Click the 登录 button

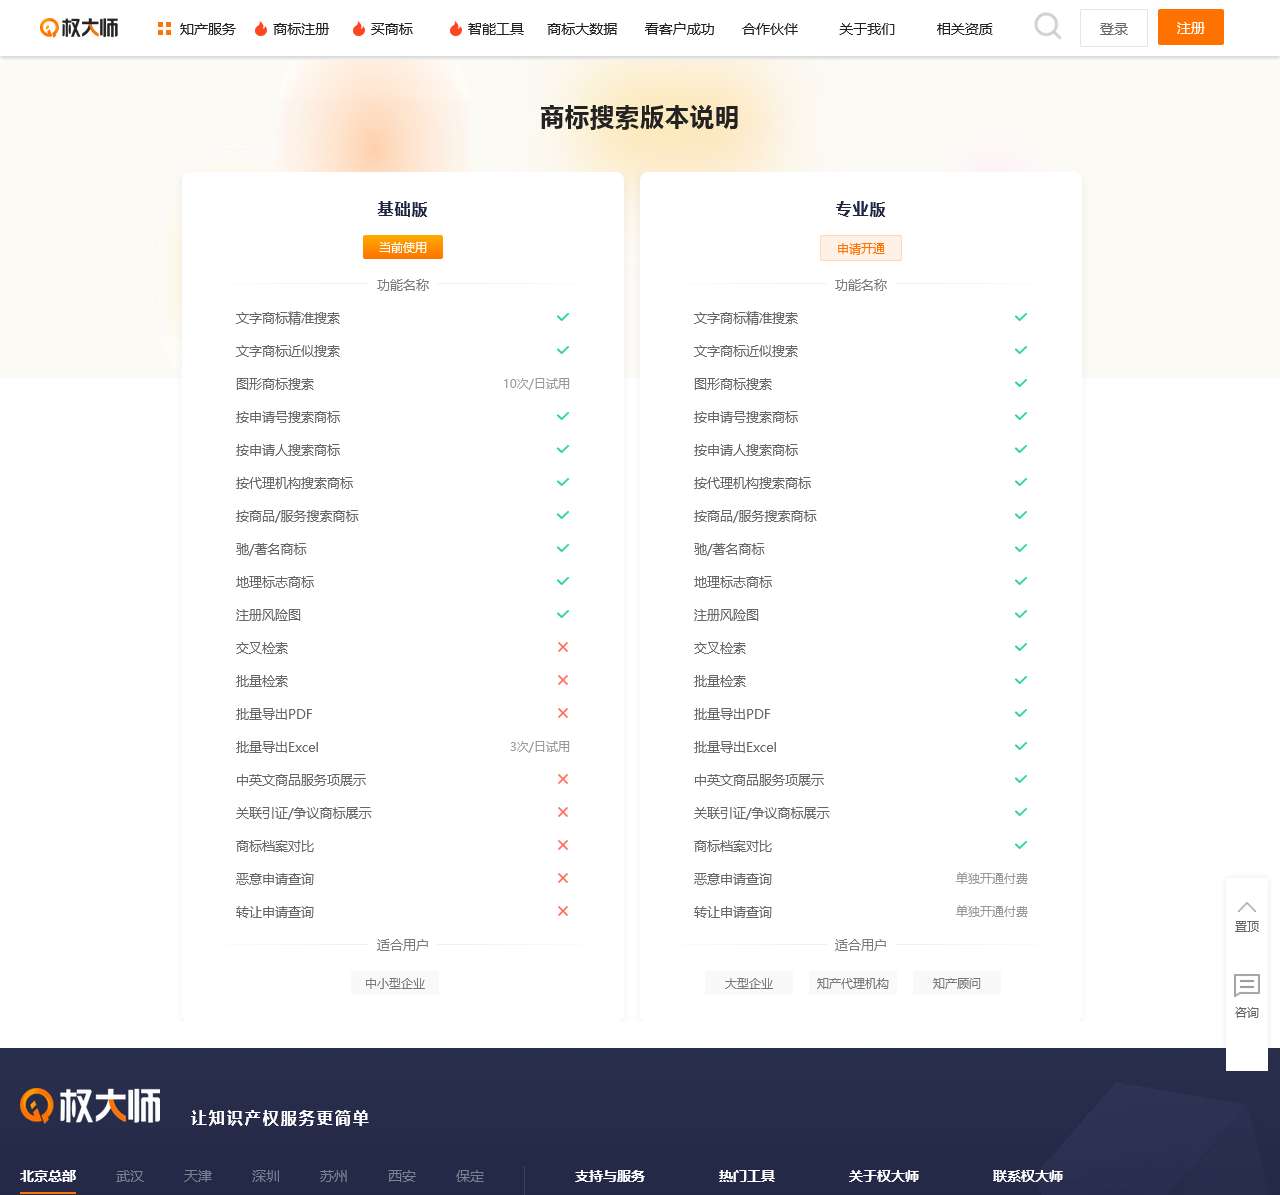1113,29
